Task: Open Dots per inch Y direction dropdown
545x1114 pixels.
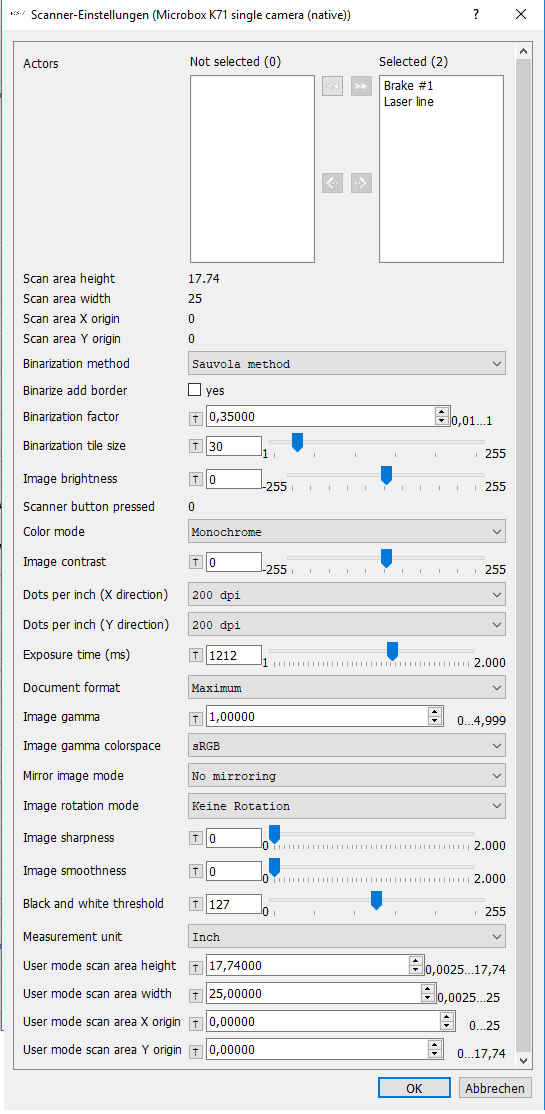Action: [347, 625]
